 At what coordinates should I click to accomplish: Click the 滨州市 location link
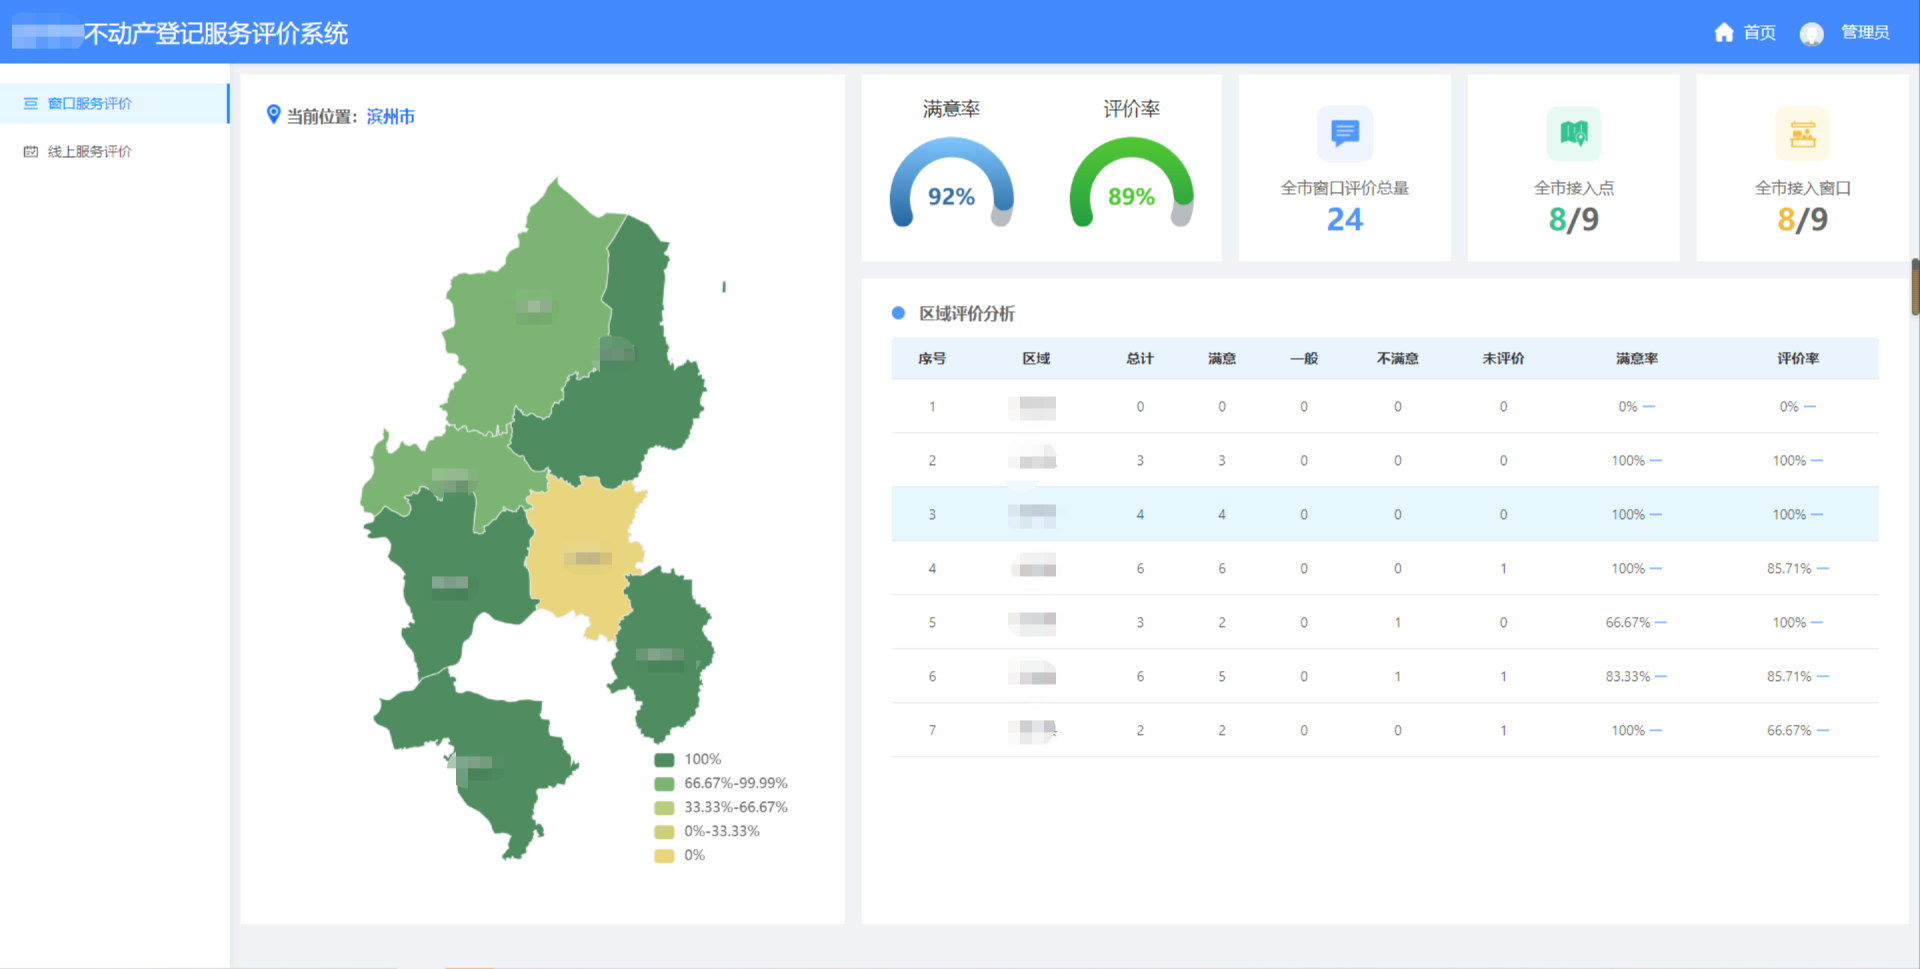coord(390,117)
